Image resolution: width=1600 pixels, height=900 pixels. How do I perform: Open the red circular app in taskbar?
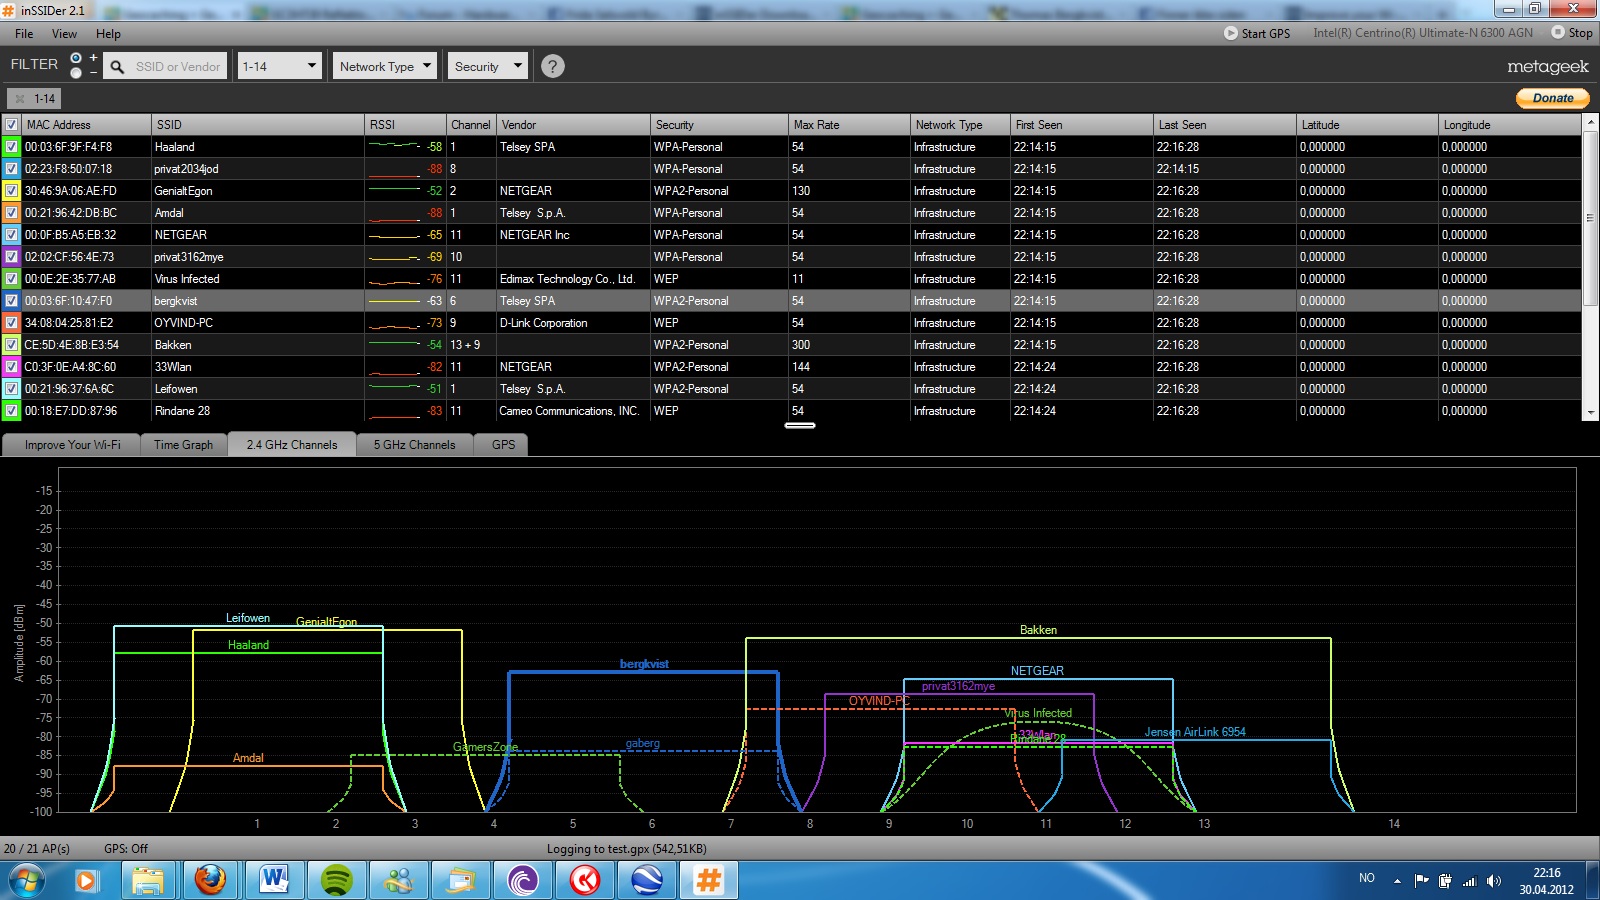pos(585,881)
